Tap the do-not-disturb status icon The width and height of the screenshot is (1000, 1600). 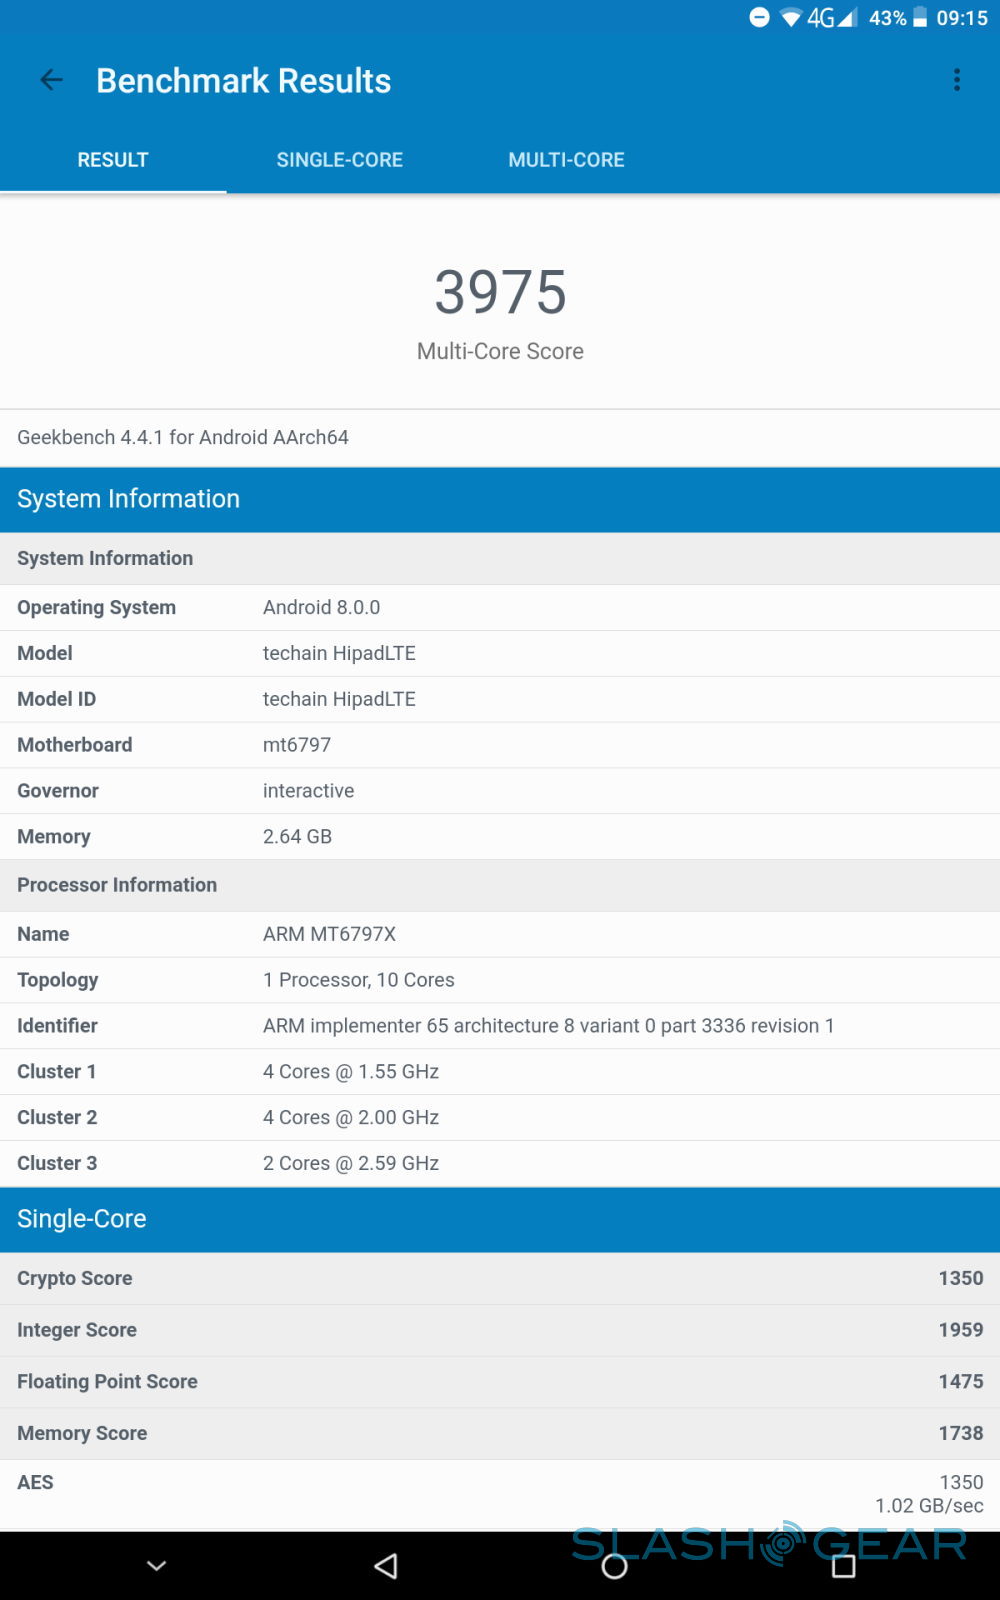pyautogui.click(x=759, y=18)
